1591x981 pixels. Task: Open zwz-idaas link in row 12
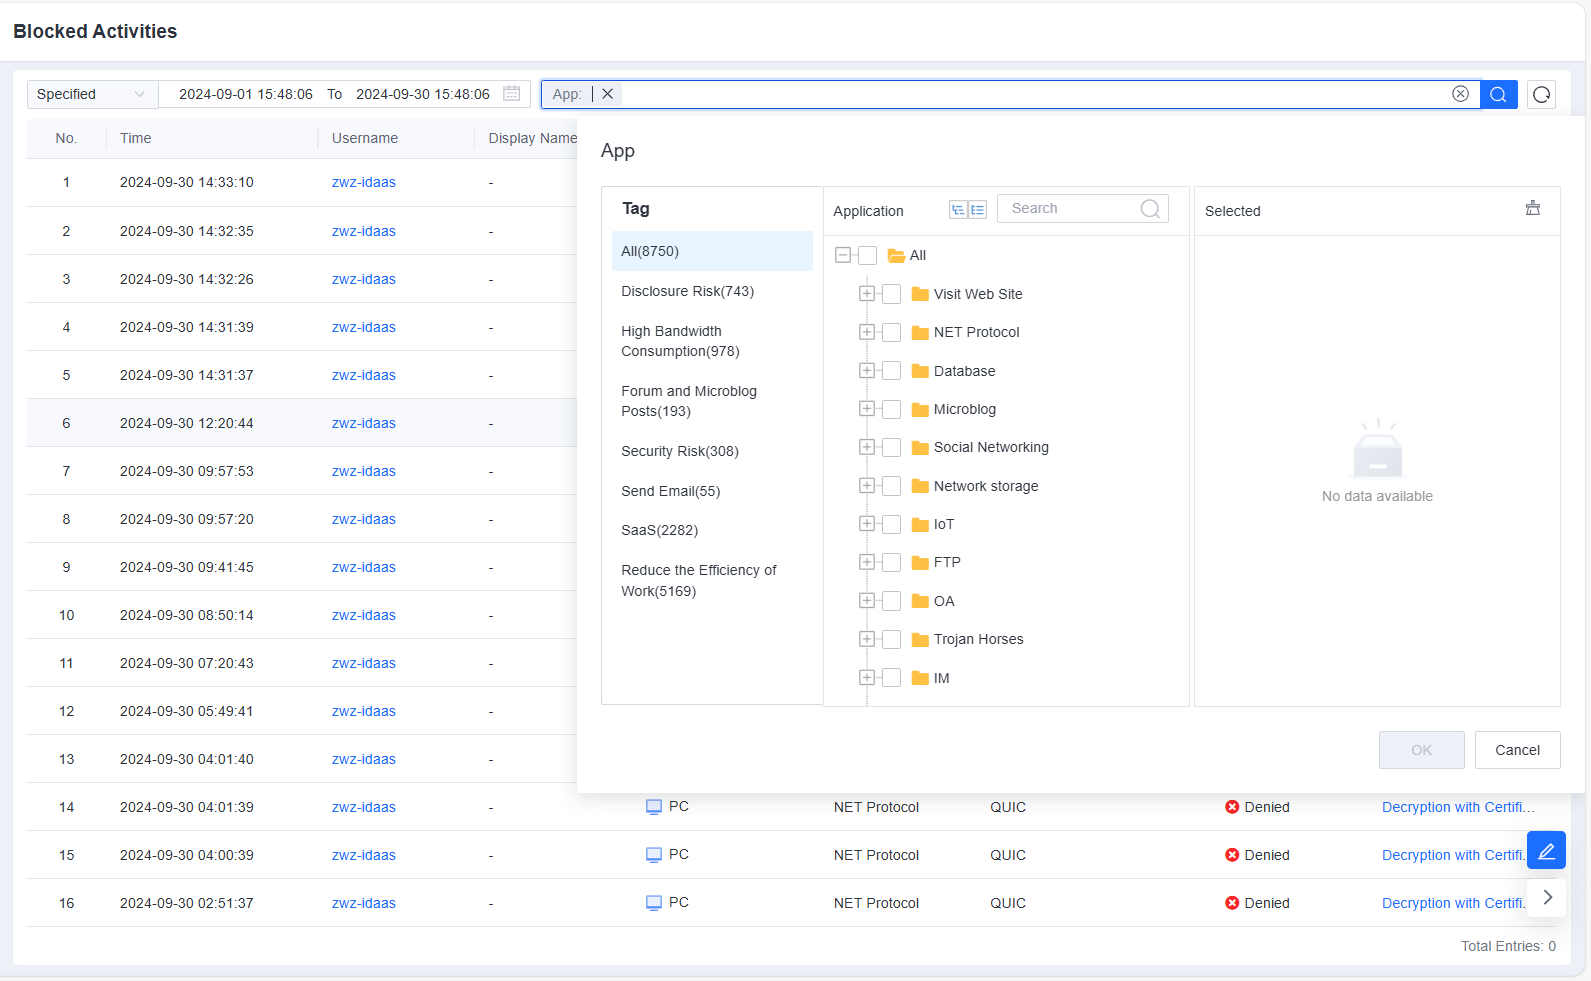[364, 711]
